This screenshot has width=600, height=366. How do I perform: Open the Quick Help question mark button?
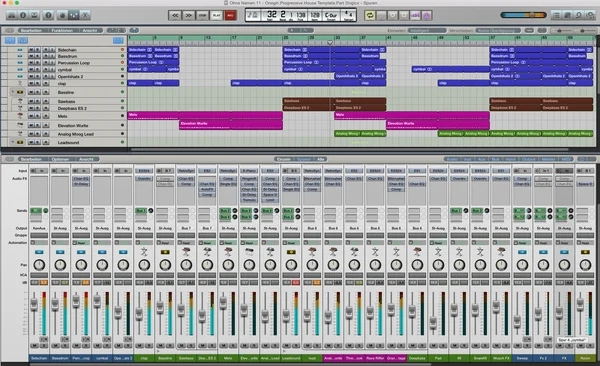(x=48, y=15)
